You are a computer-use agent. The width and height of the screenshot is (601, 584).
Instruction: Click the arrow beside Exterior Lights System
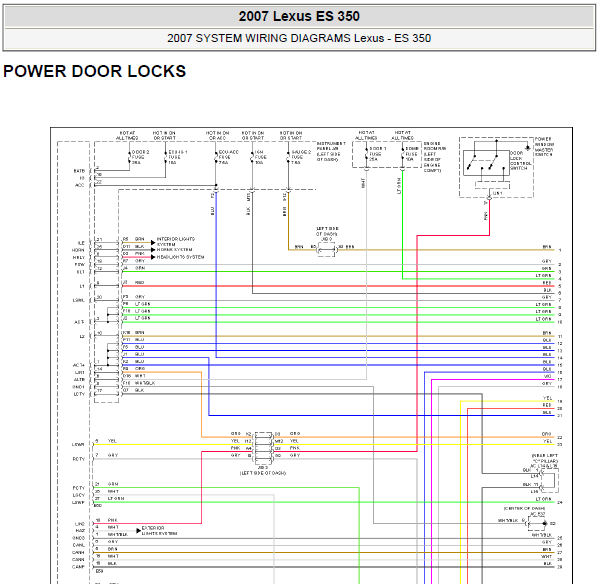click(138, 531)
